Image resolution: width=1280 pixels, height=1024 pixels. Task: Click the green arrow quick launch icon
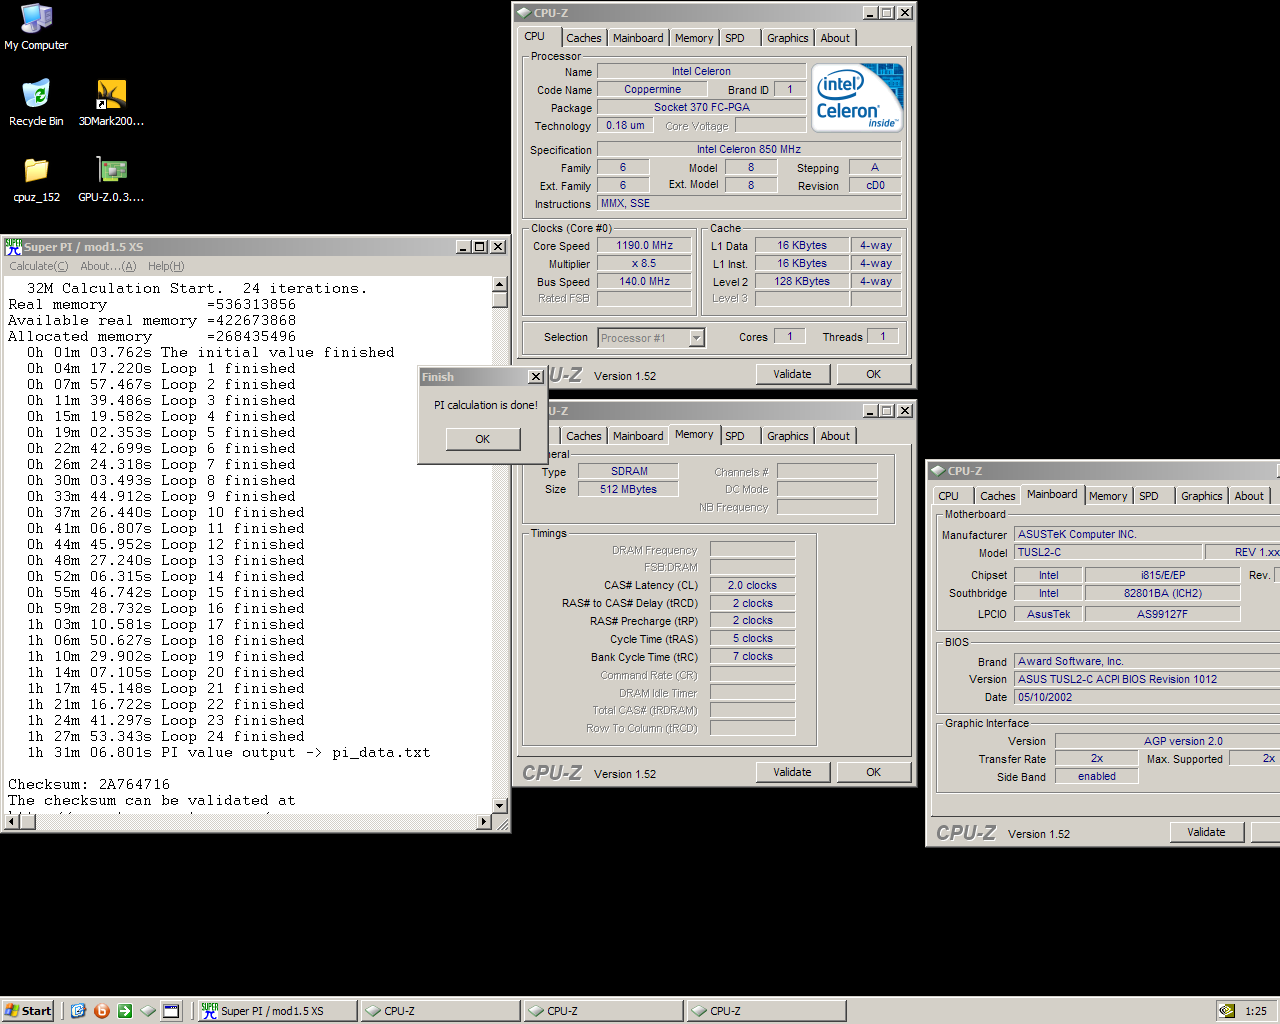124,1011
